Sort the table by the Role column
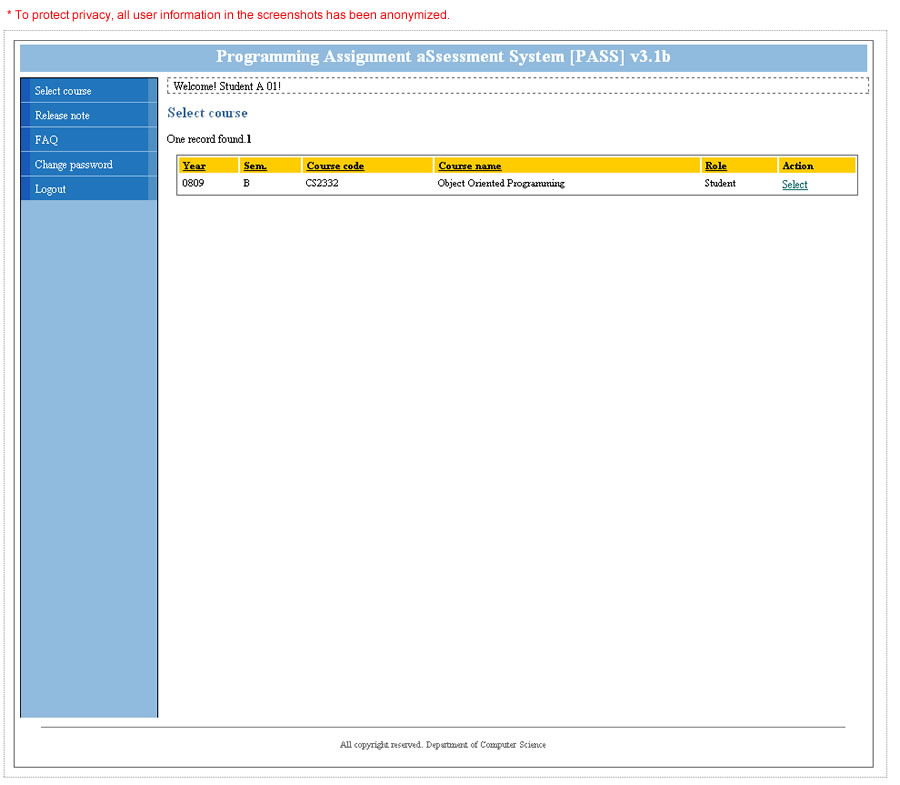The width and height of the screenshot is (900, 785). 715,166
